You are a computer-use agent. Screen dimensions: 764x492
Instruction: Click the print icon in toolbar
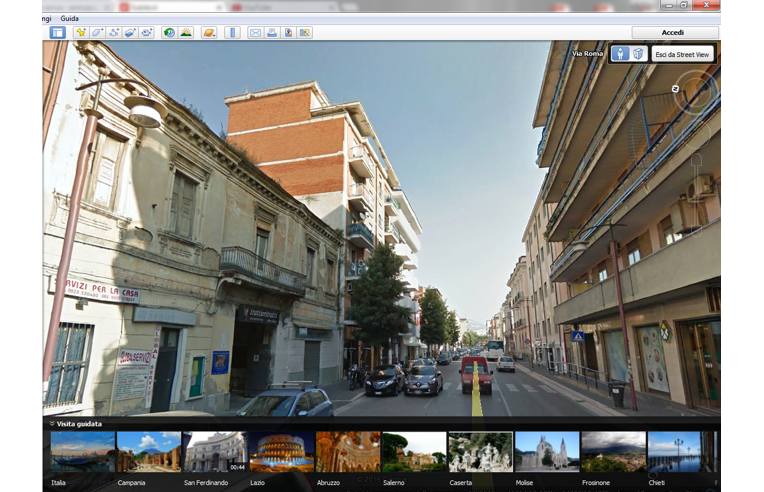[x=271, y=33]
